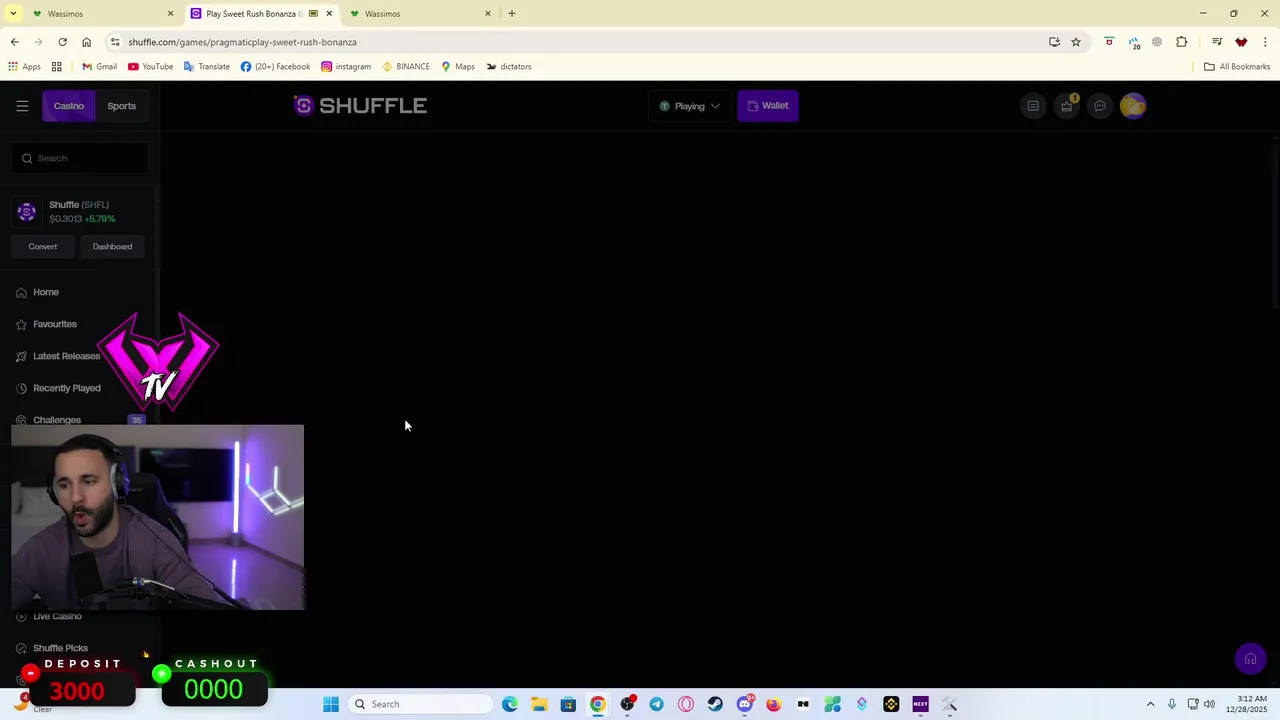
Task: Click the browser home icon
Action: coord(86,42)
